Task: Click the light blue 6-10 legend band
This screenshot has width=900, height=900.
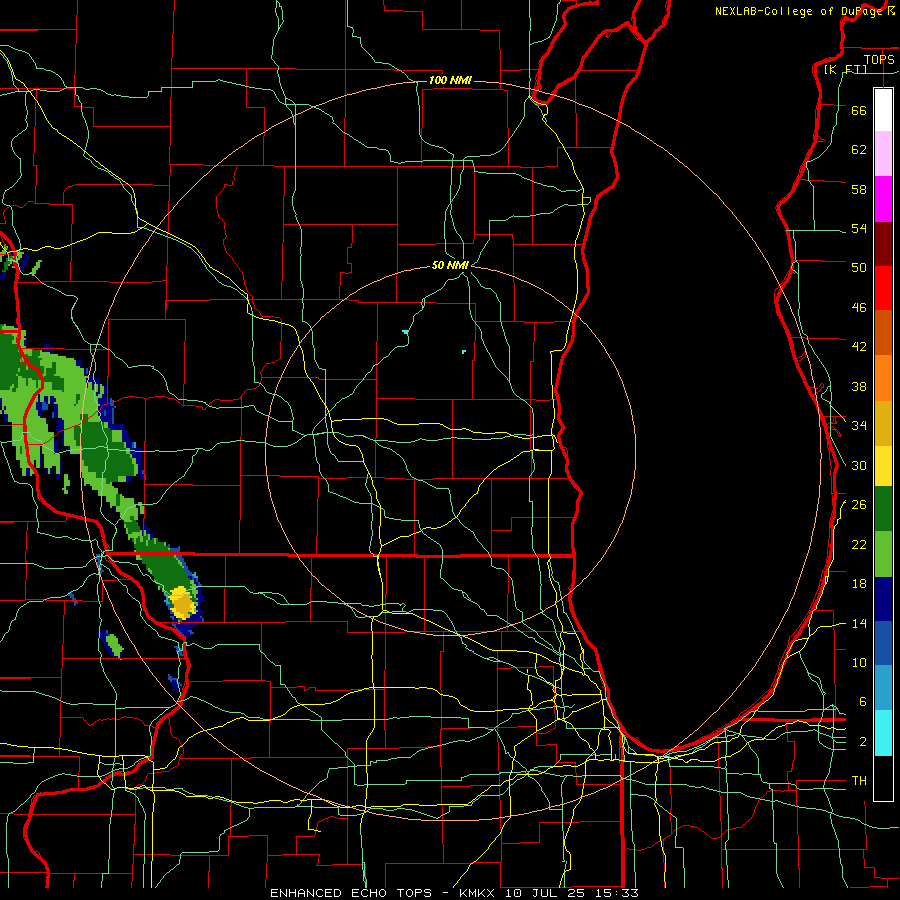Action: tap(883, 688)
